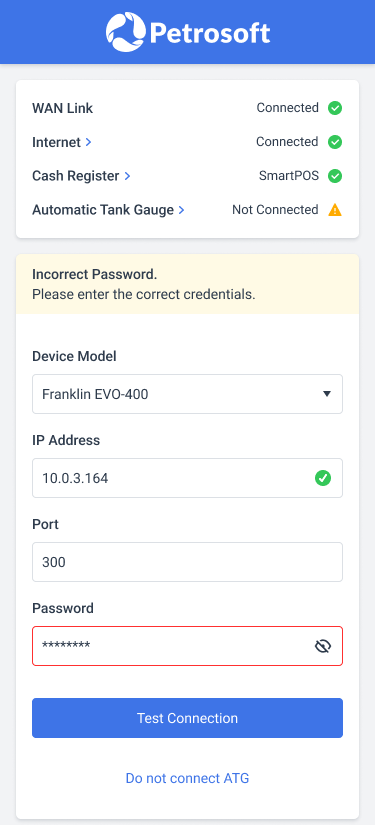Click the Internet connected check icon
This screenshot has width=375, height=825.
(x=335, y=142)
